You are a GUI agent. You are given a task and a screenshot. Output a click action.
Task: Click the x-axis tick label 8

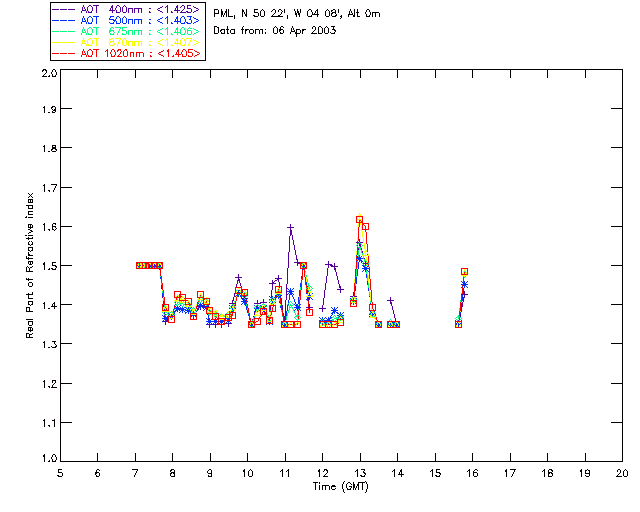point(173,473)
